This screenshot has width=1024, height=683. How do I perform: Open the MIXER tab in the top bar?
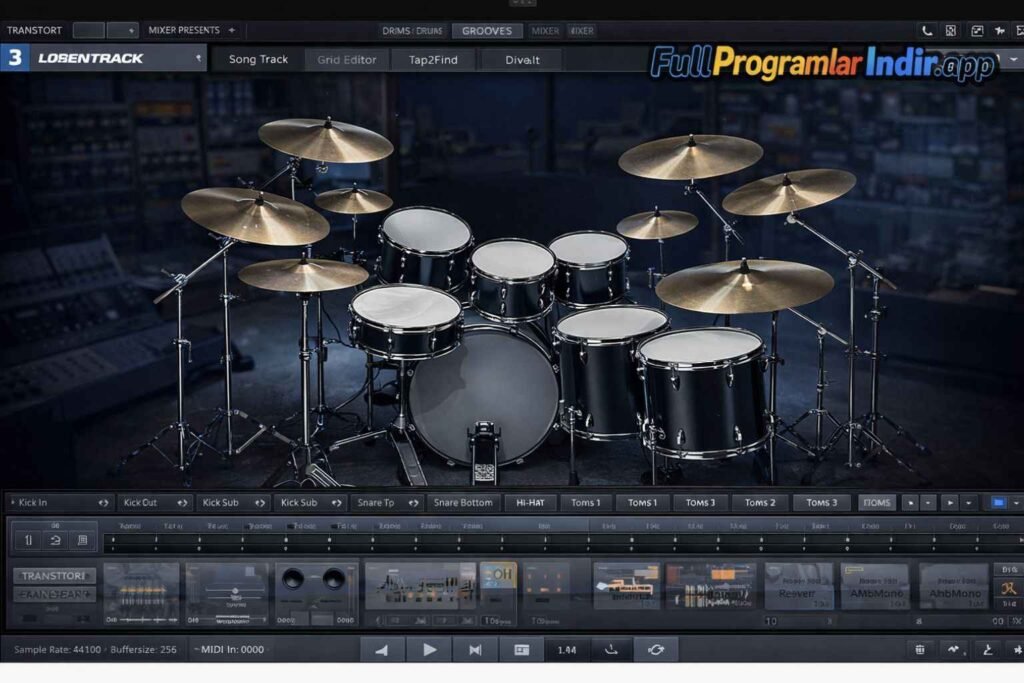coord(545,31)
